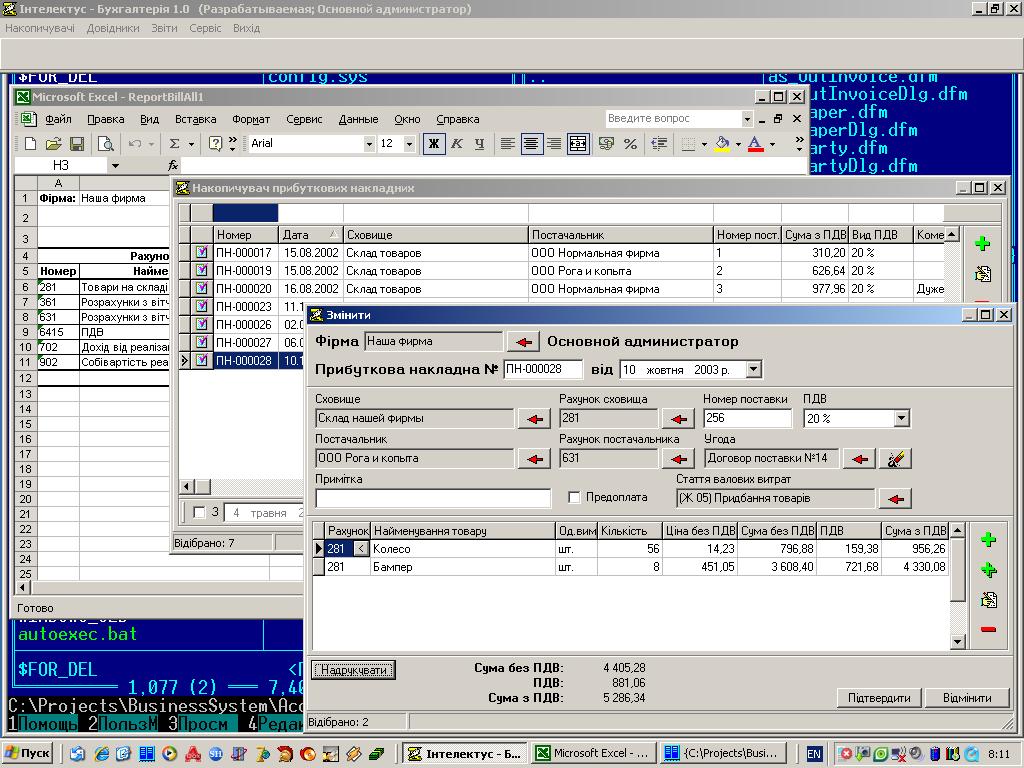Toggle the checkbox on the ПН-000020 row
This screenshot has width=1024, height=768.
(202, 289)
